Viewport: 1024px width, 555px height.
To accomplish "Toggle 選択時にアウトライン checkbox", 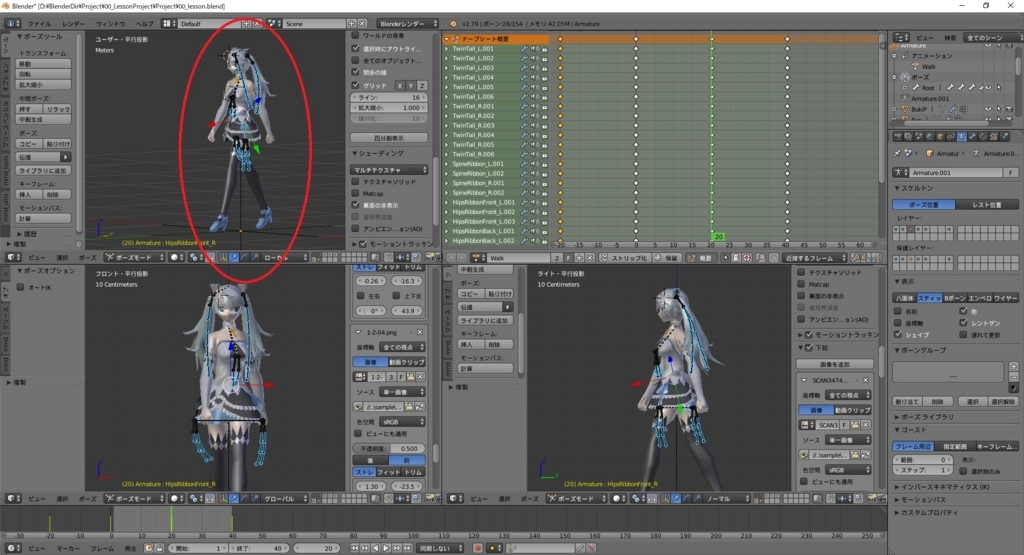I will pos(355,48).
